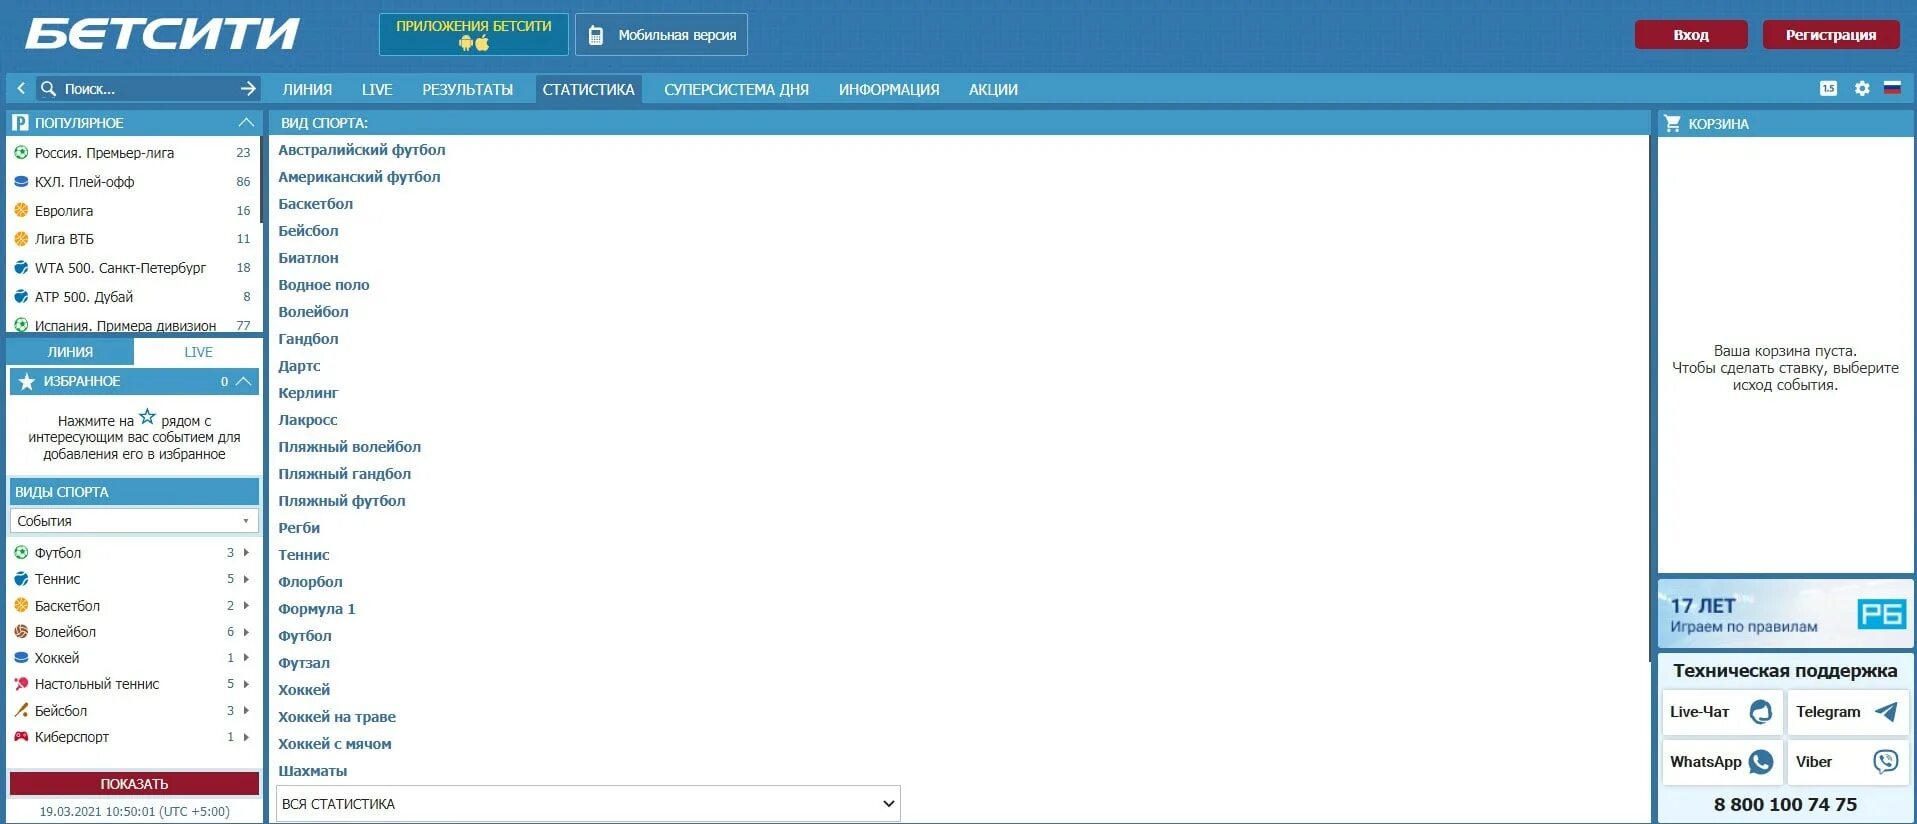This screenshot has width=1917, height=824.
Task: Click tennis icon beside ATP 500. Дубай
Action: click(21, 297)
